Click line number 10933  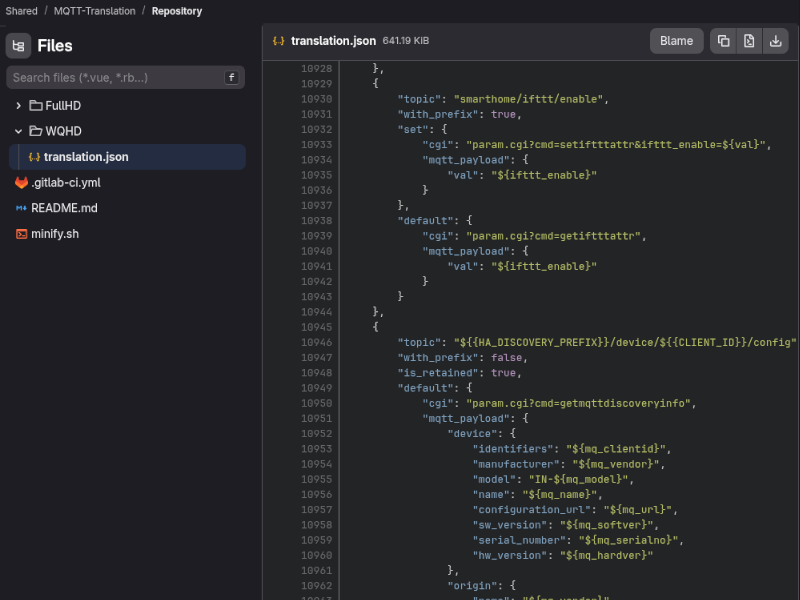point(316,145)
